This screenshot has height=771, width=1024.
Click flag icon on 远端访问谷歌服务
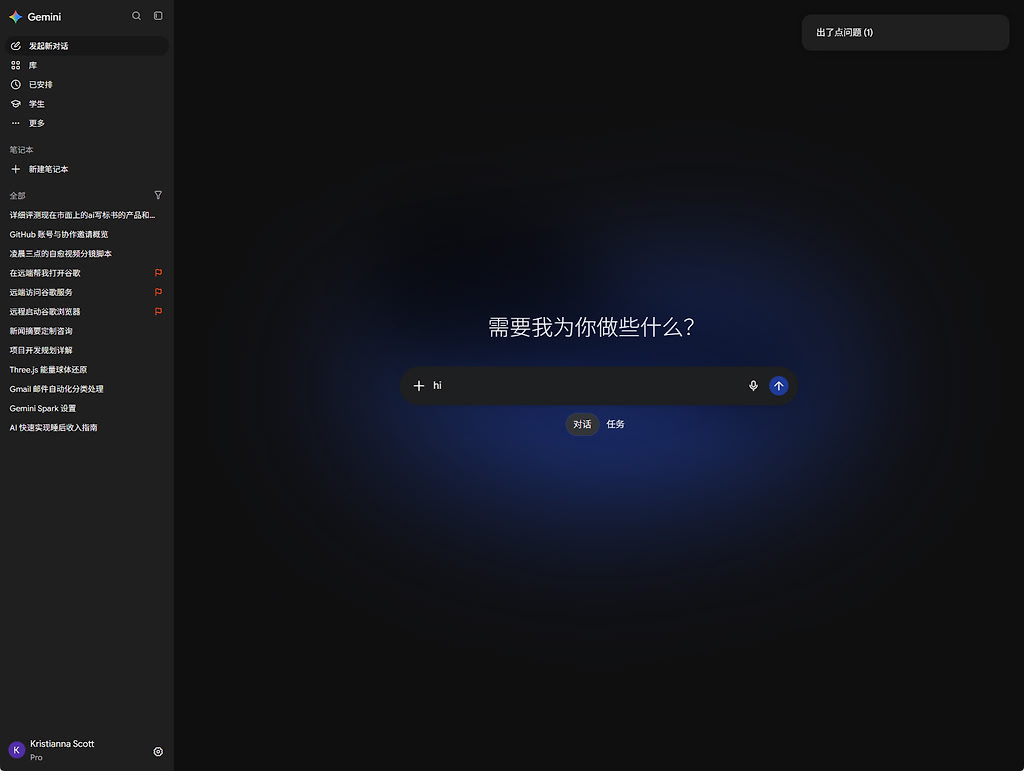coord(158,292)
